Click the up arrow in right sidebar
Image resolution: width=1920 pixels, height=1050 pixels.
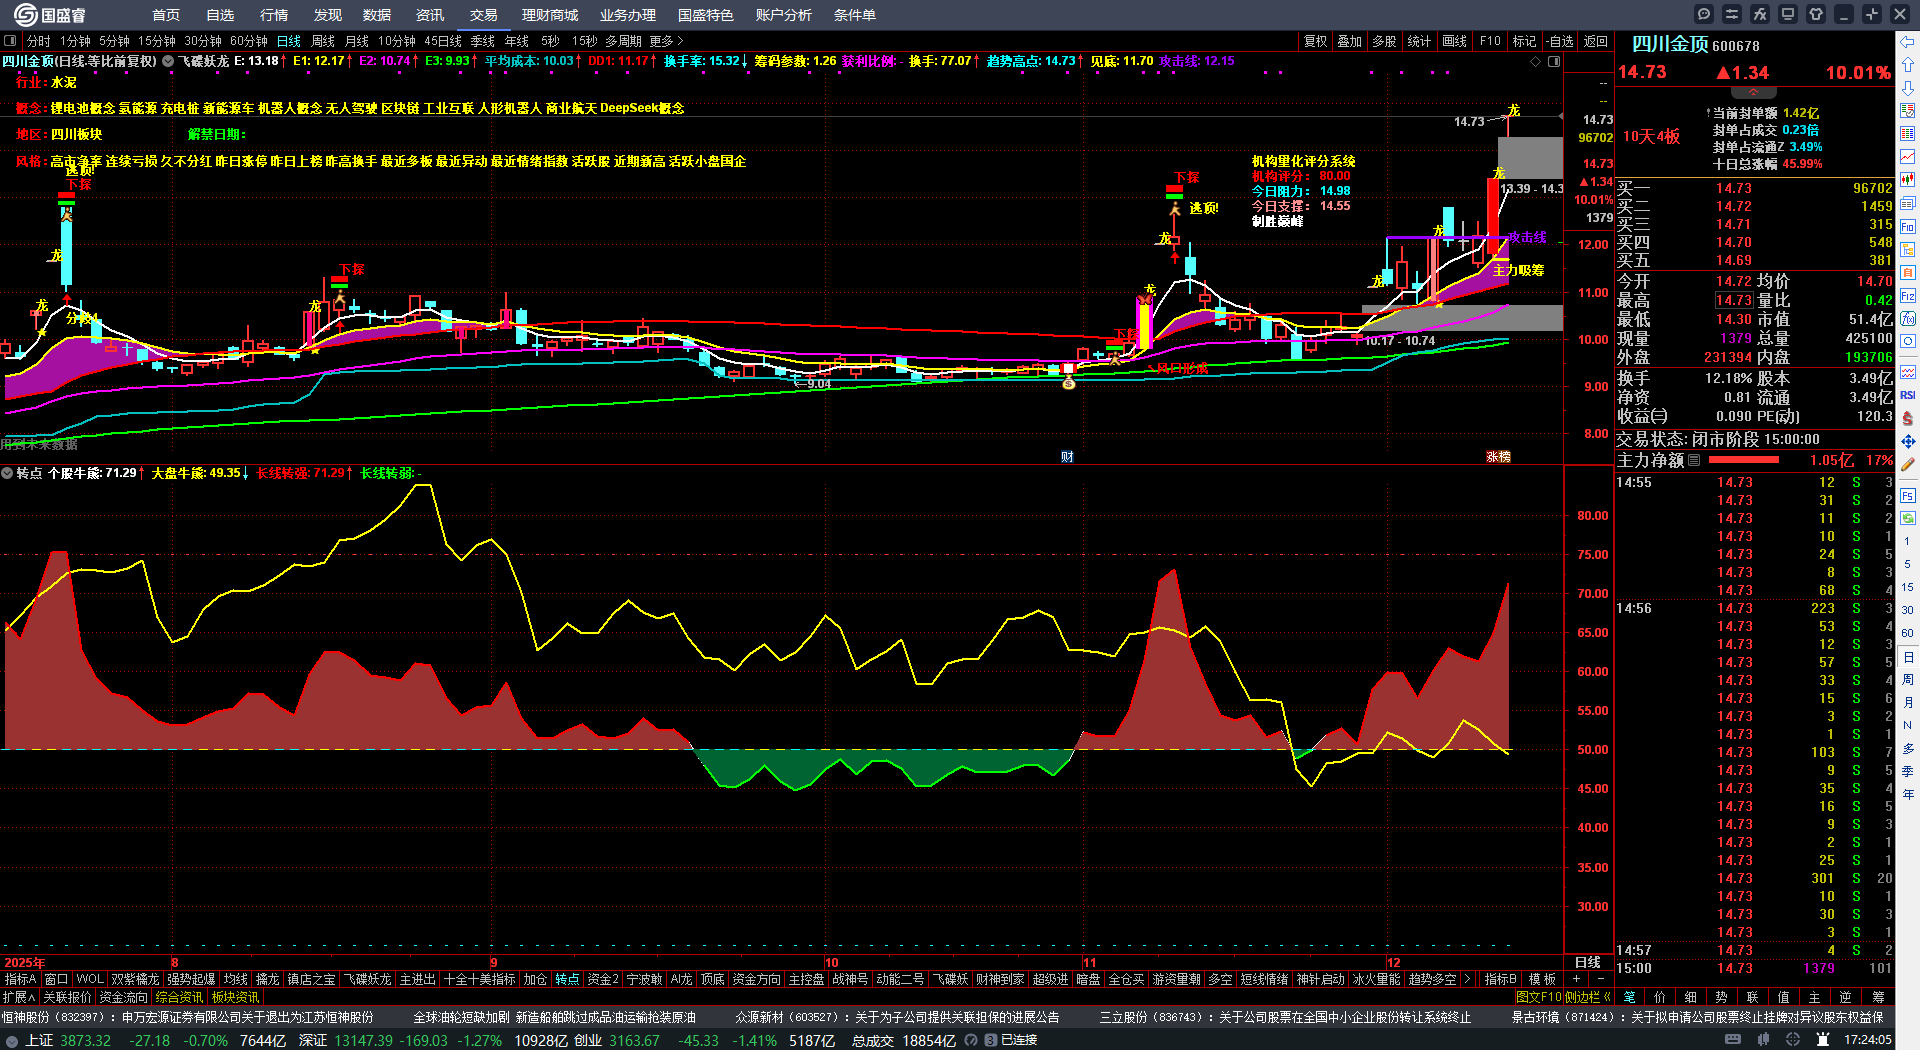click(1908, 64)
